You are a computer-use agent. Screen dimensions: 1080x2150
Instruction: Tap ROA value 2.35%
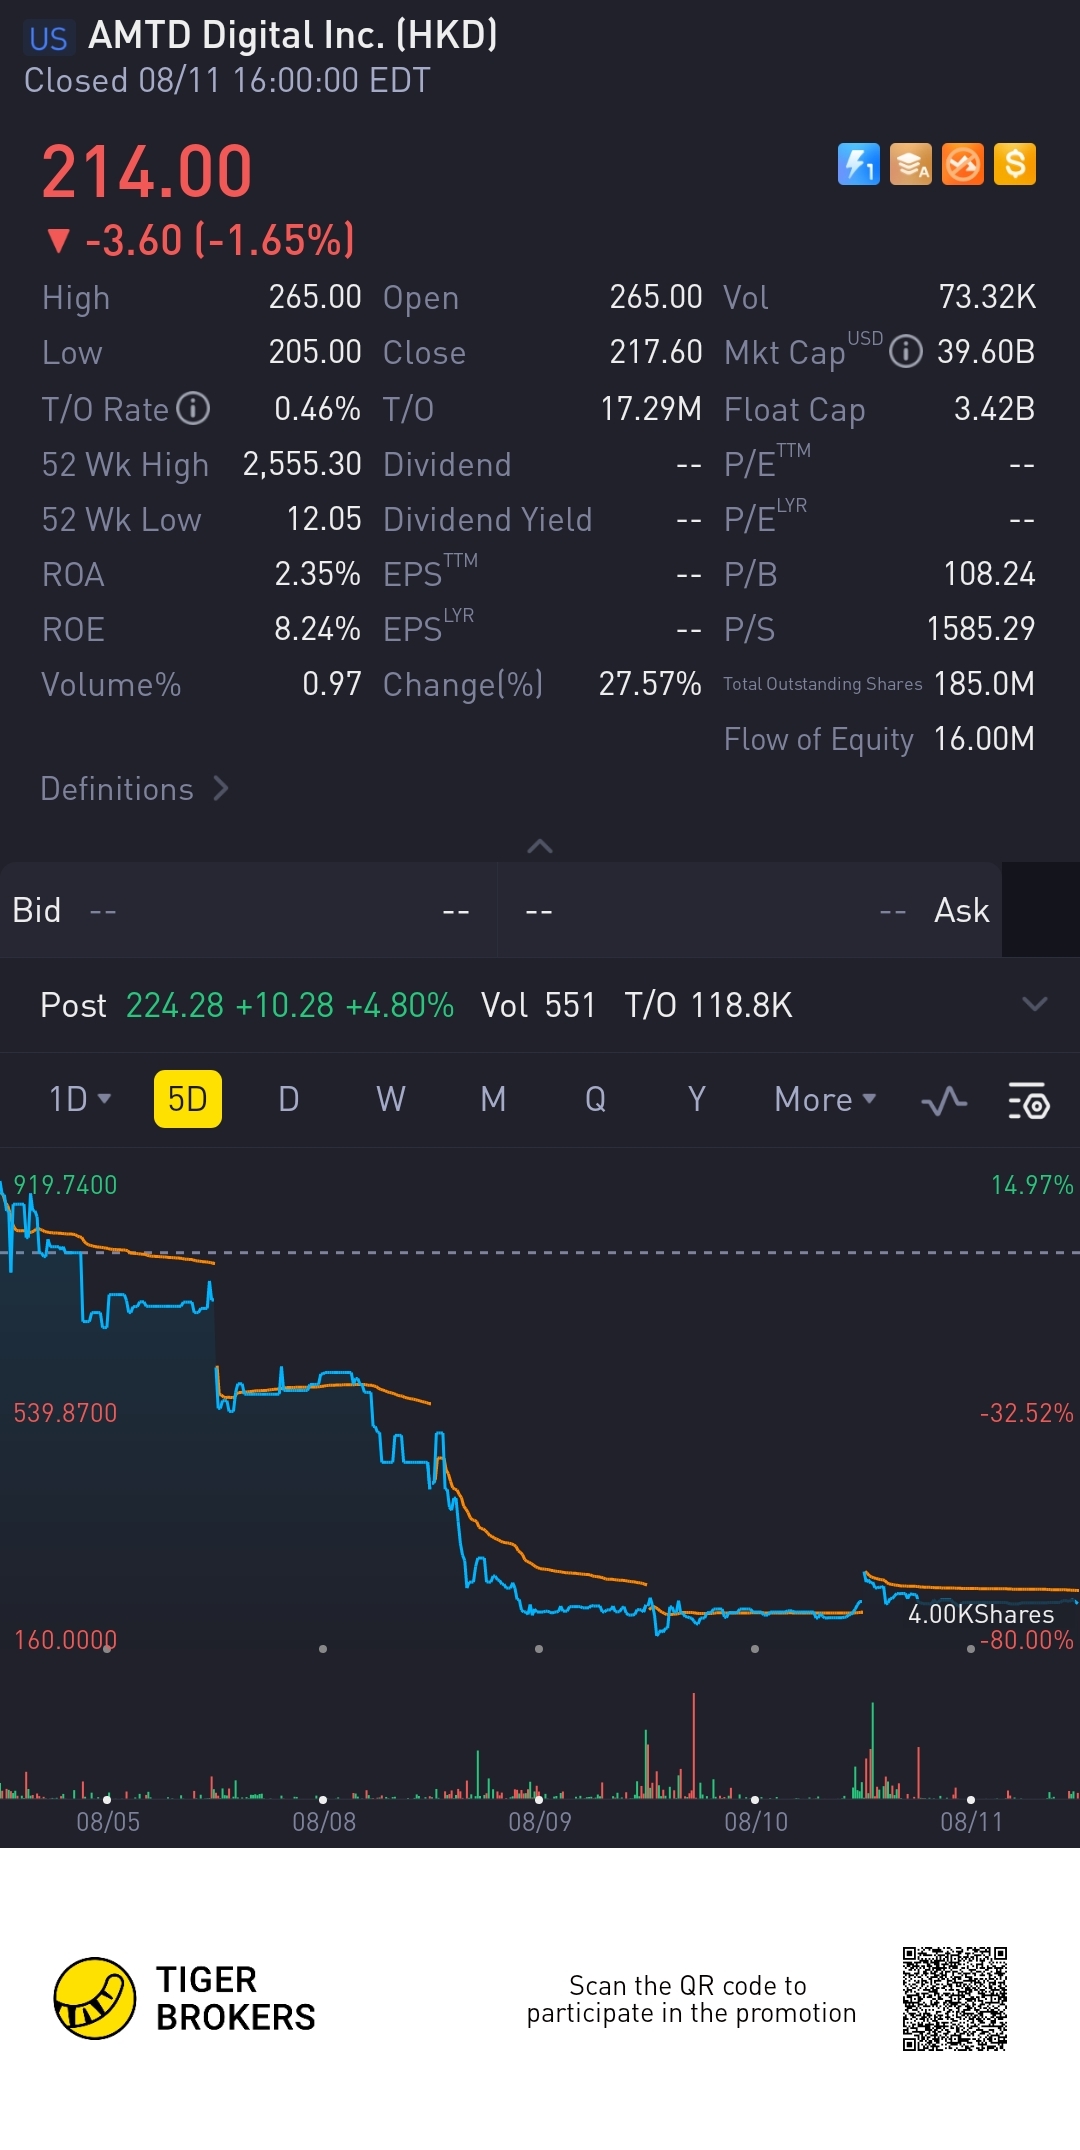(318, 574)
